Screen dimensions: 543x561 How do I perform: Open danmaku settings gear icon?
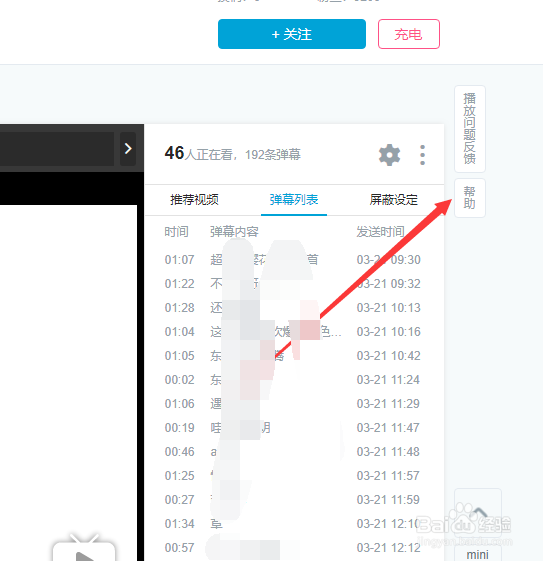389,155
